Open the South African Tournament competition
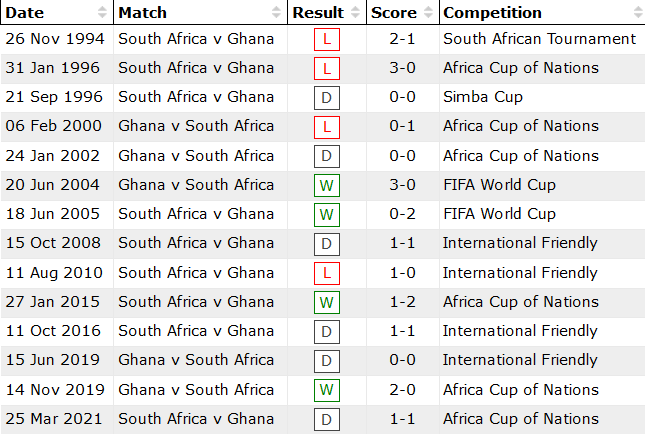Image resolution: width=645 pixels, height=434 pixels. 539,39
